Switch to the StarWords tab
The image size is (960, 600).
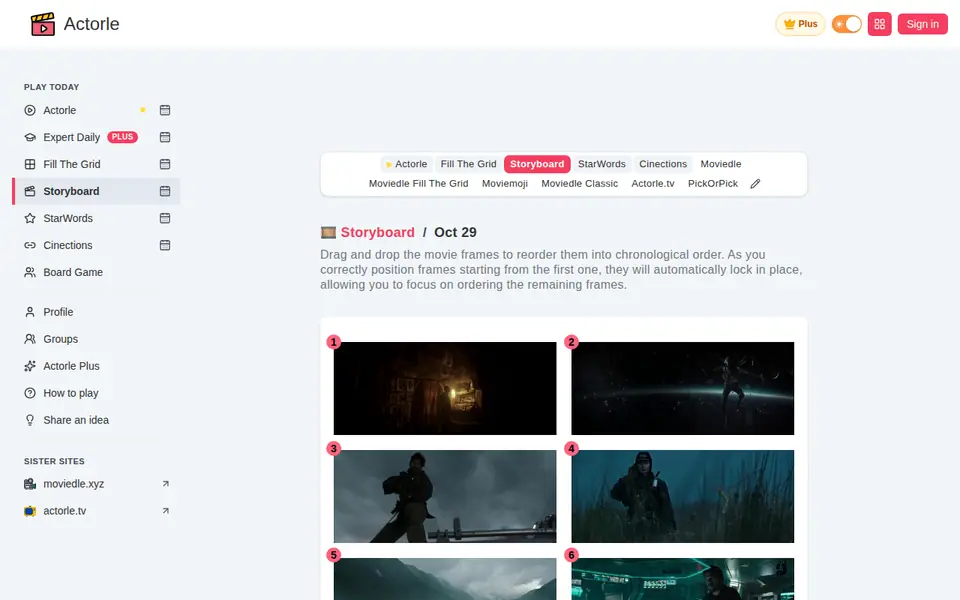[x=602, y=164]
